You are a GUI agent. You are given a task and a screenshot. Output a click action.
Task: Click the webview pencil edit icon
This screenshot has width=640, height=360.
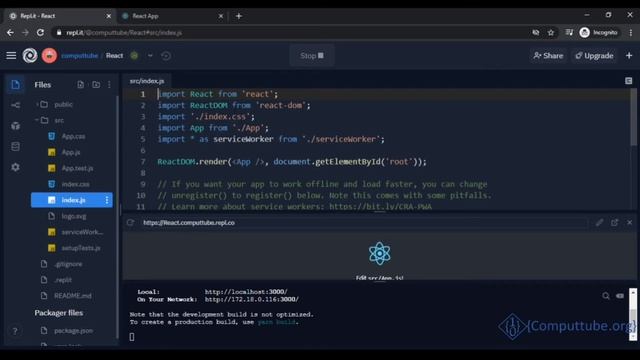point(599,222)
